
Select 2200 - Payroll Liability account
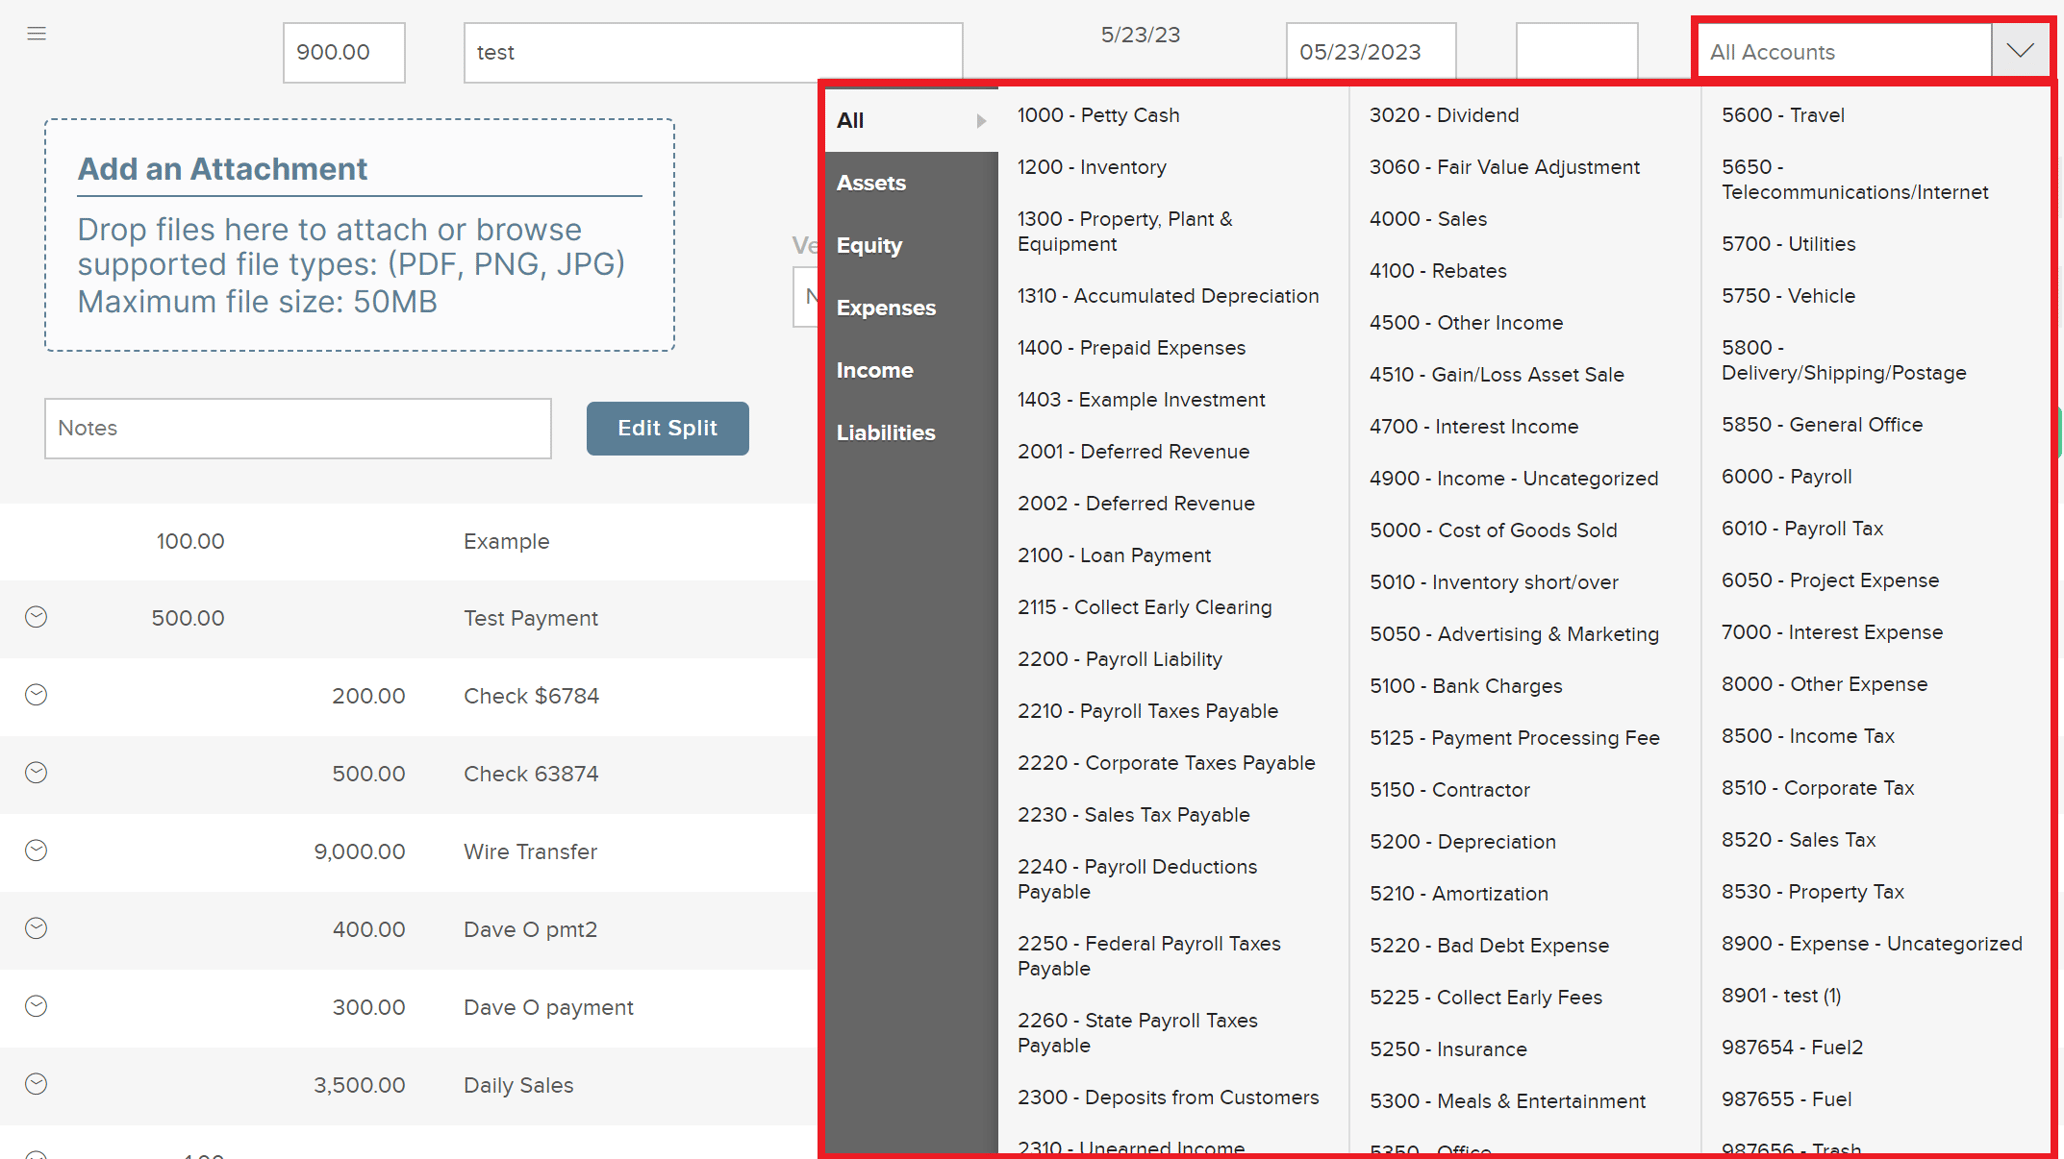(1120, 659)
